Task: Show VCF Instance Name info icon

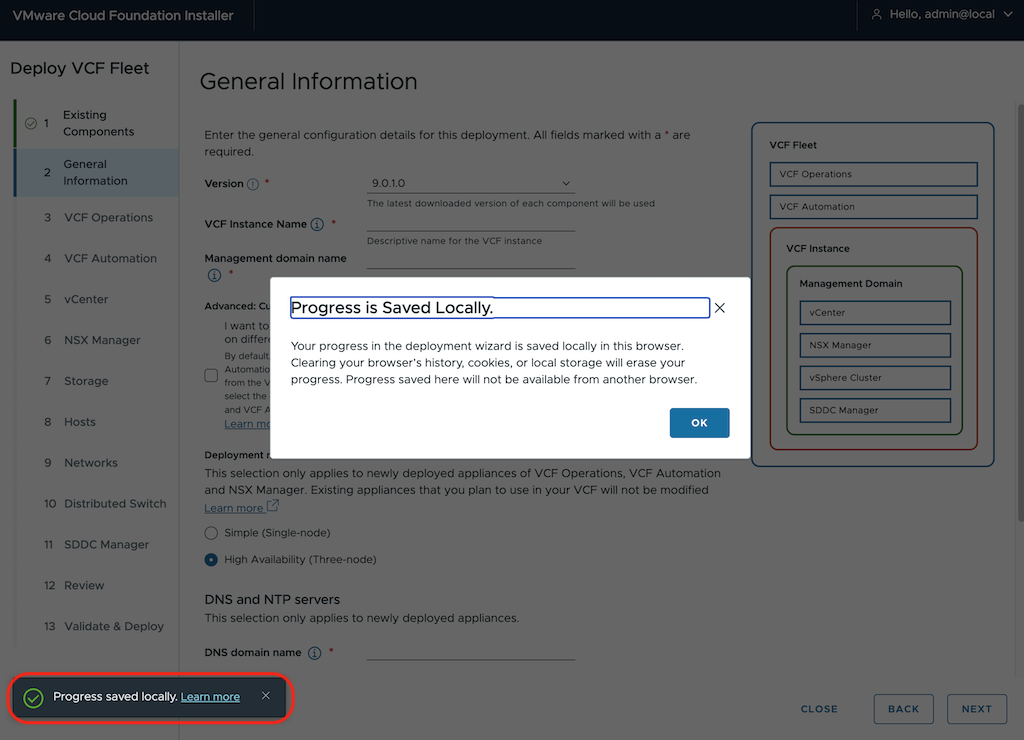Action: pyautogui.click(x=317, y=225)
